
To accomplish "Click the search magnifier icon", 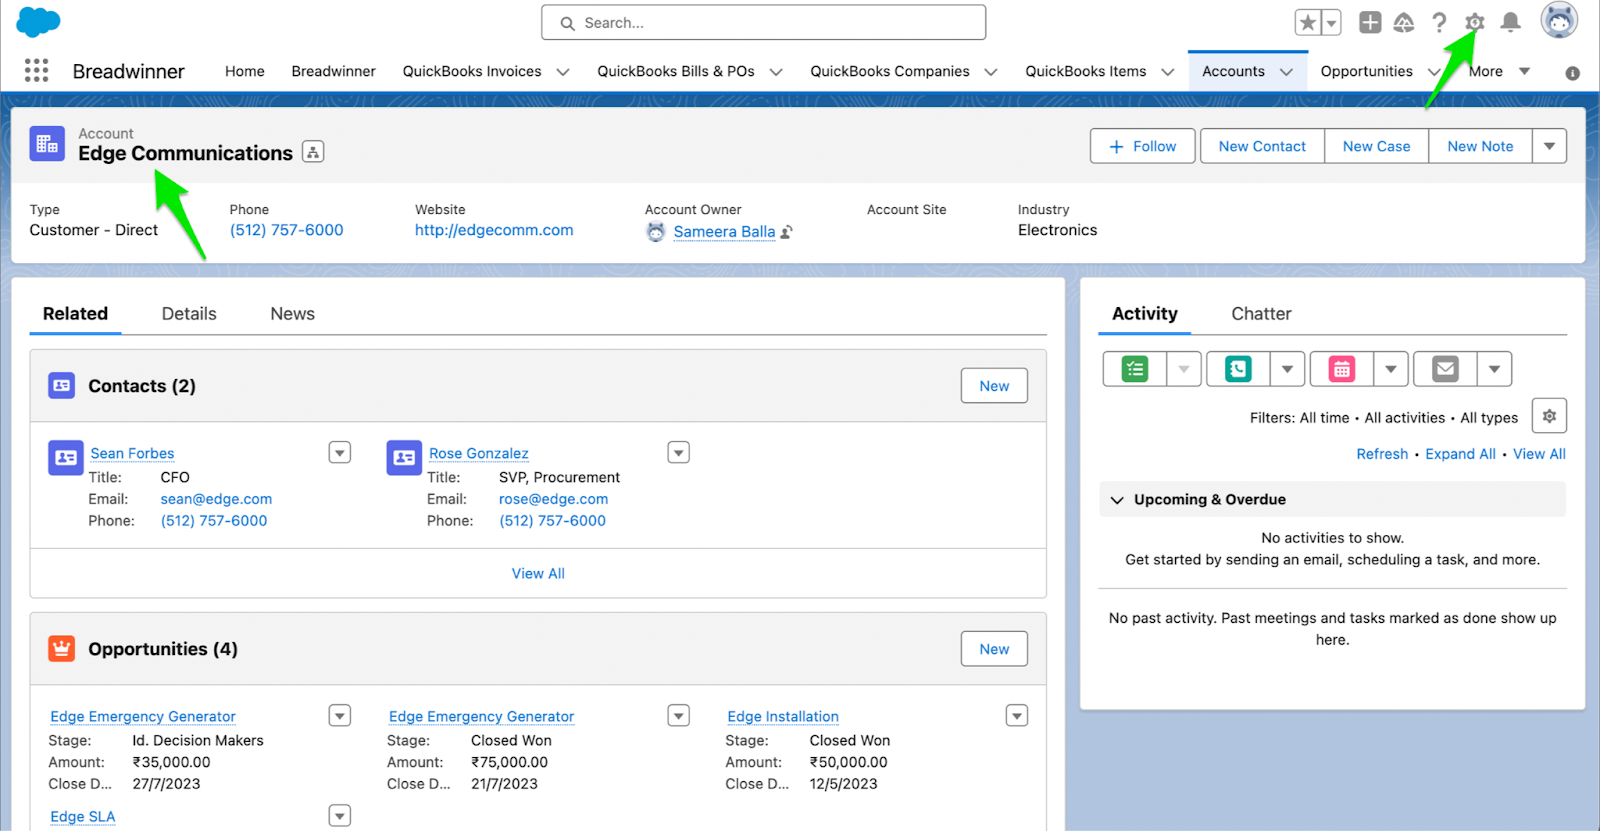I will [568, 23].
